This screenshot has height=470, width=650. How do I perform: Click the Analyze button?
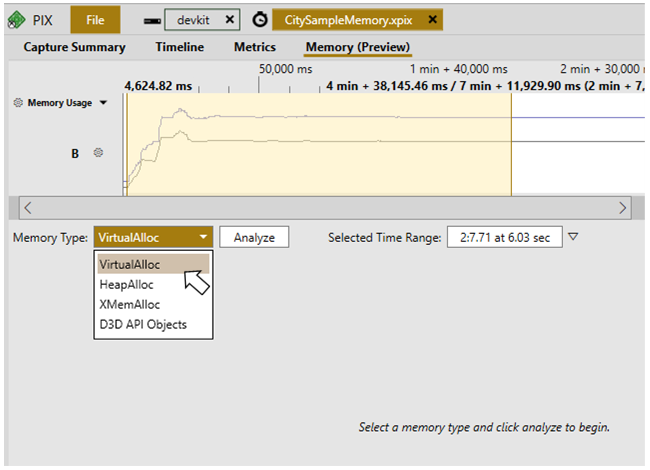click(x=254, y=237)
